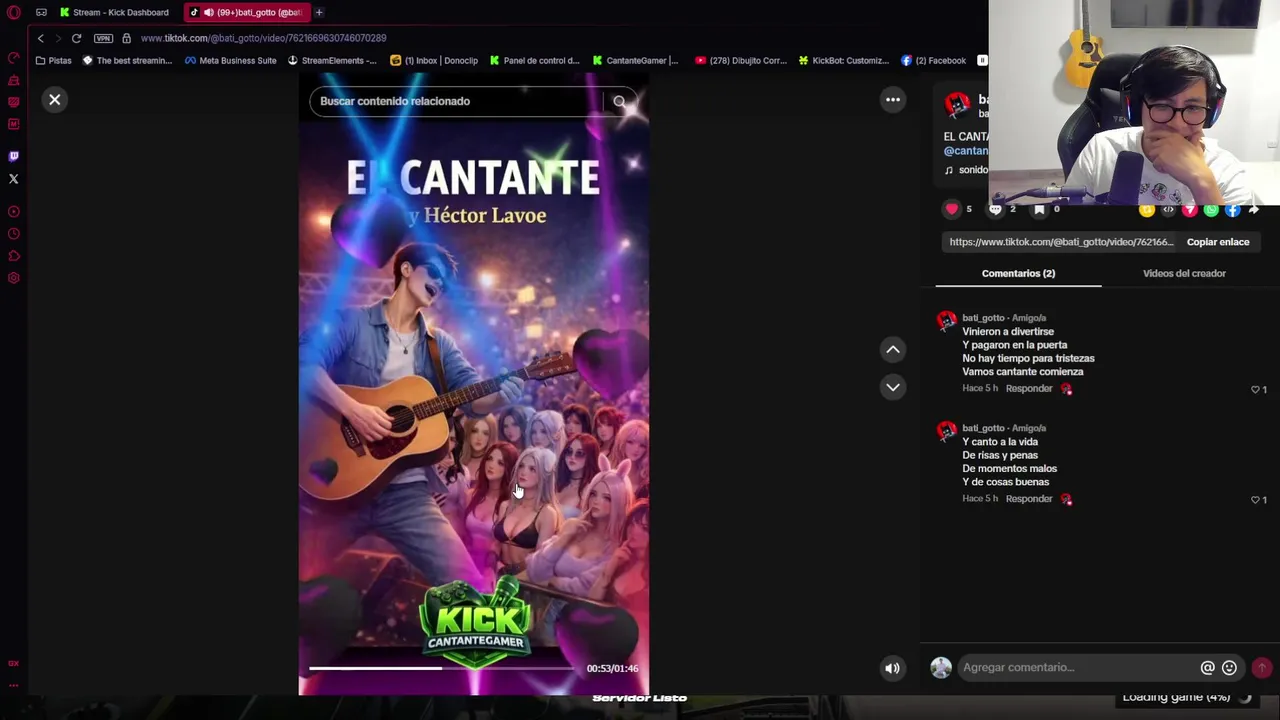Click the video link URL text box
This screenshot has height=720, width=1280.
click(1060, 242)
